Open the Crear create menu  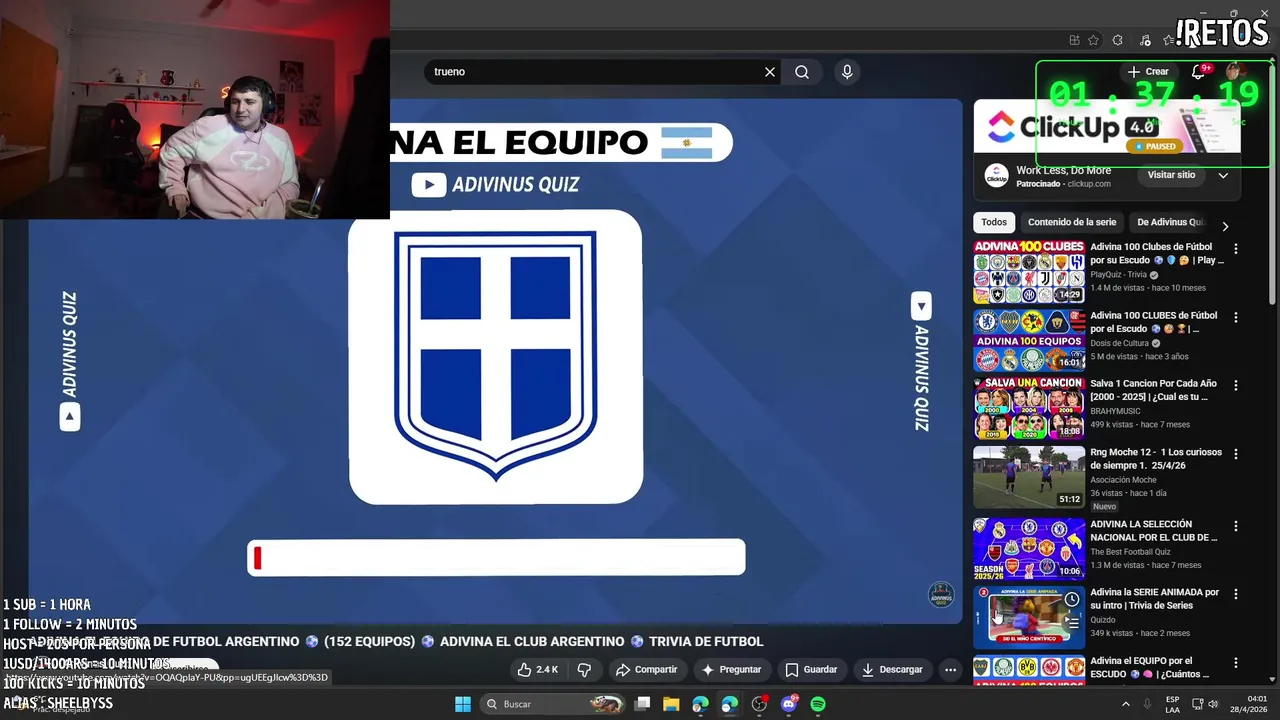tap(1148, 72)
